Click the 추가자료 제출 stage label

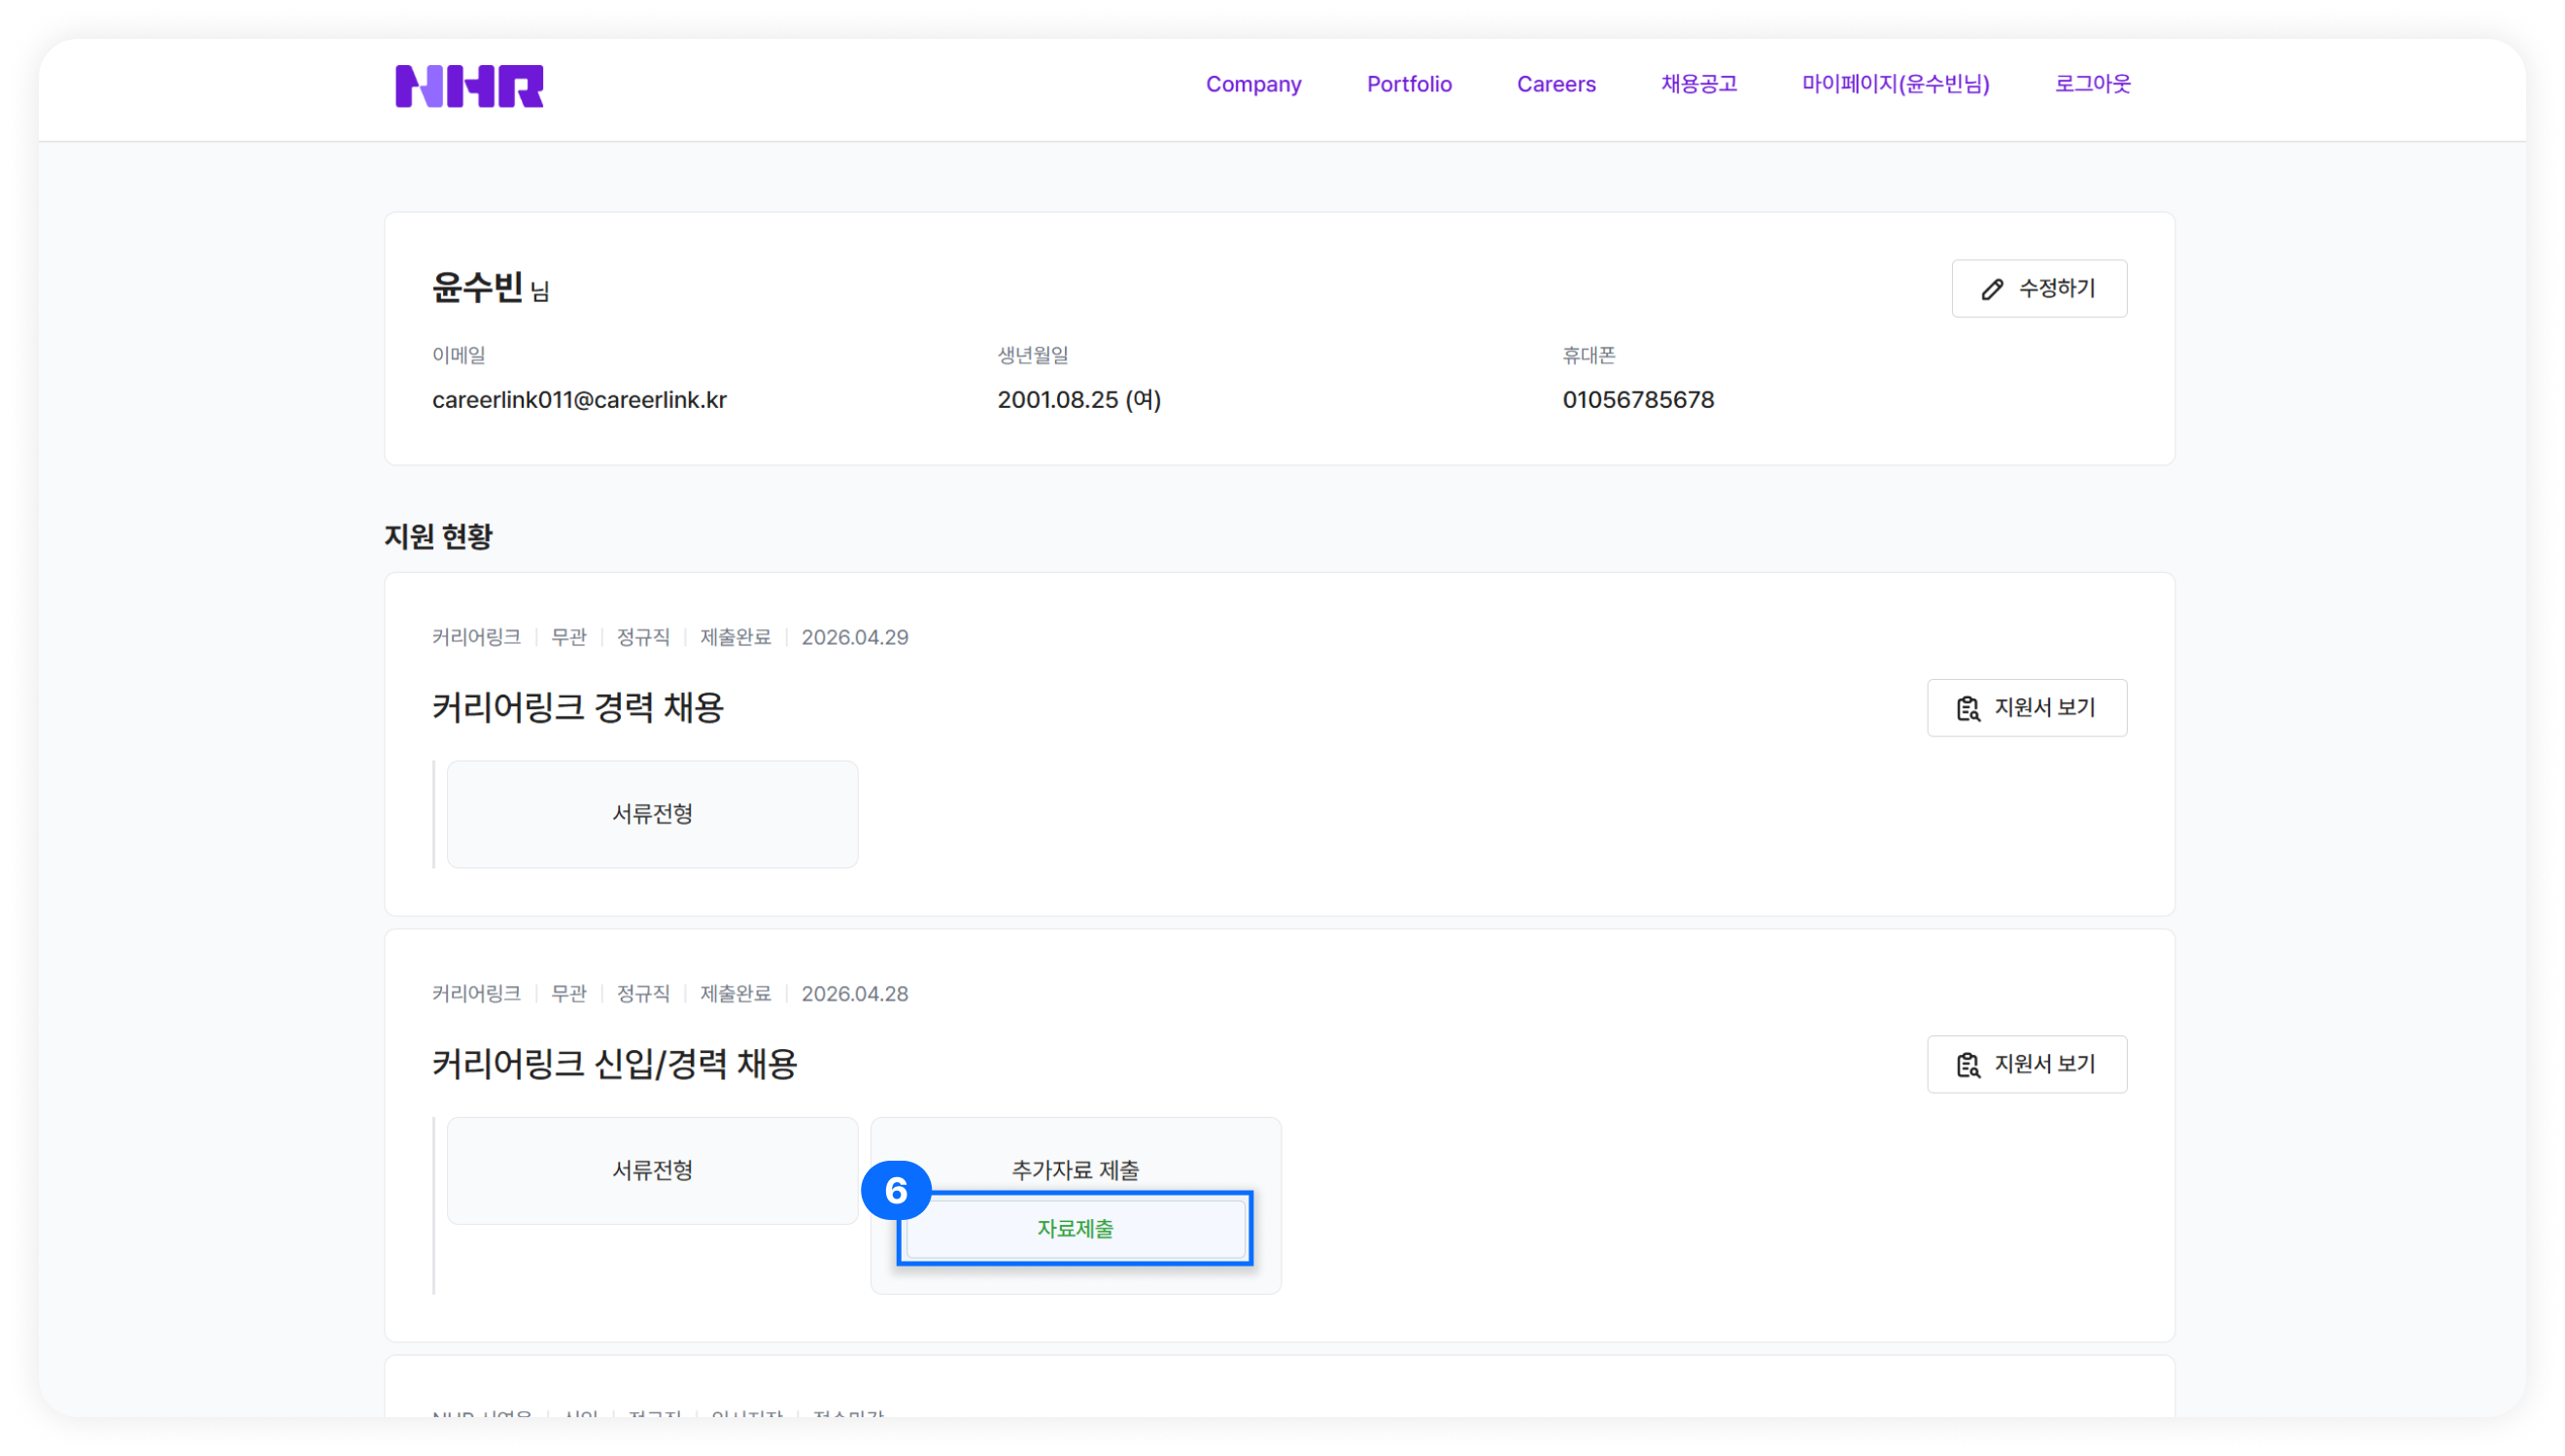(x=1075, y=1170)
